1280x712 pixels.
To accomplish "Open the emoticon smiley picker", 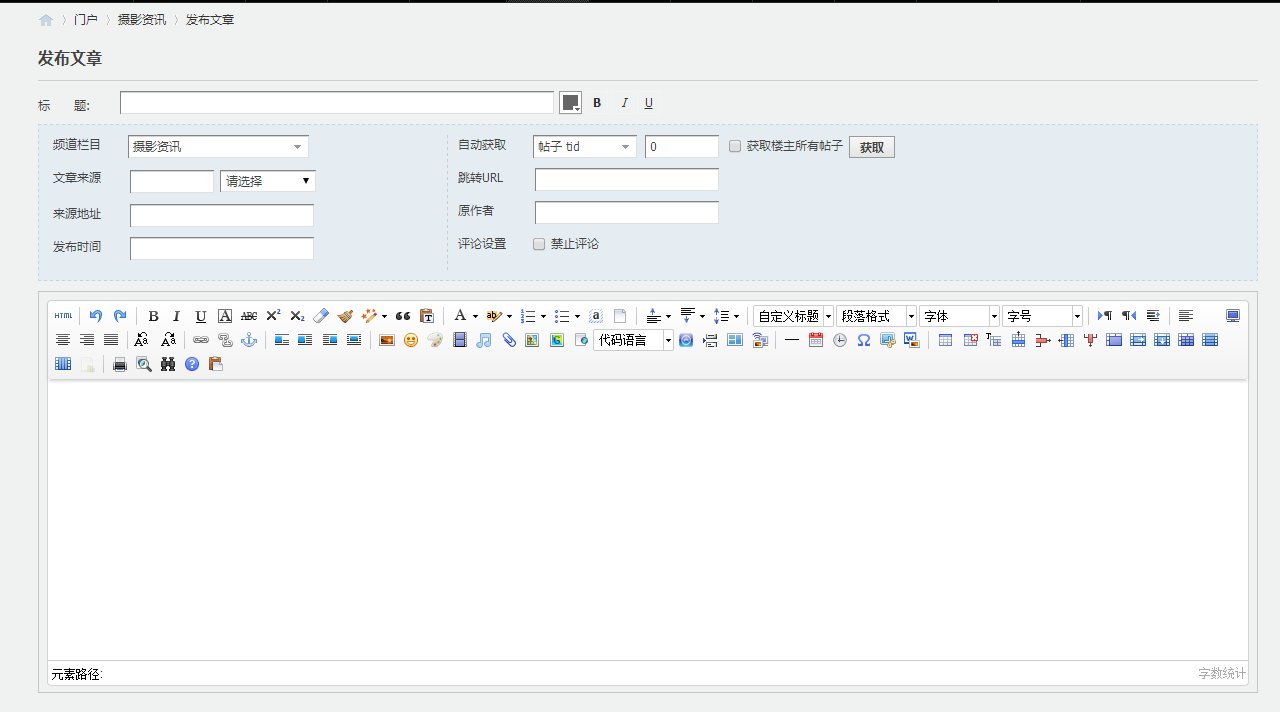I will pyautogui.click(x=410, y=340).
